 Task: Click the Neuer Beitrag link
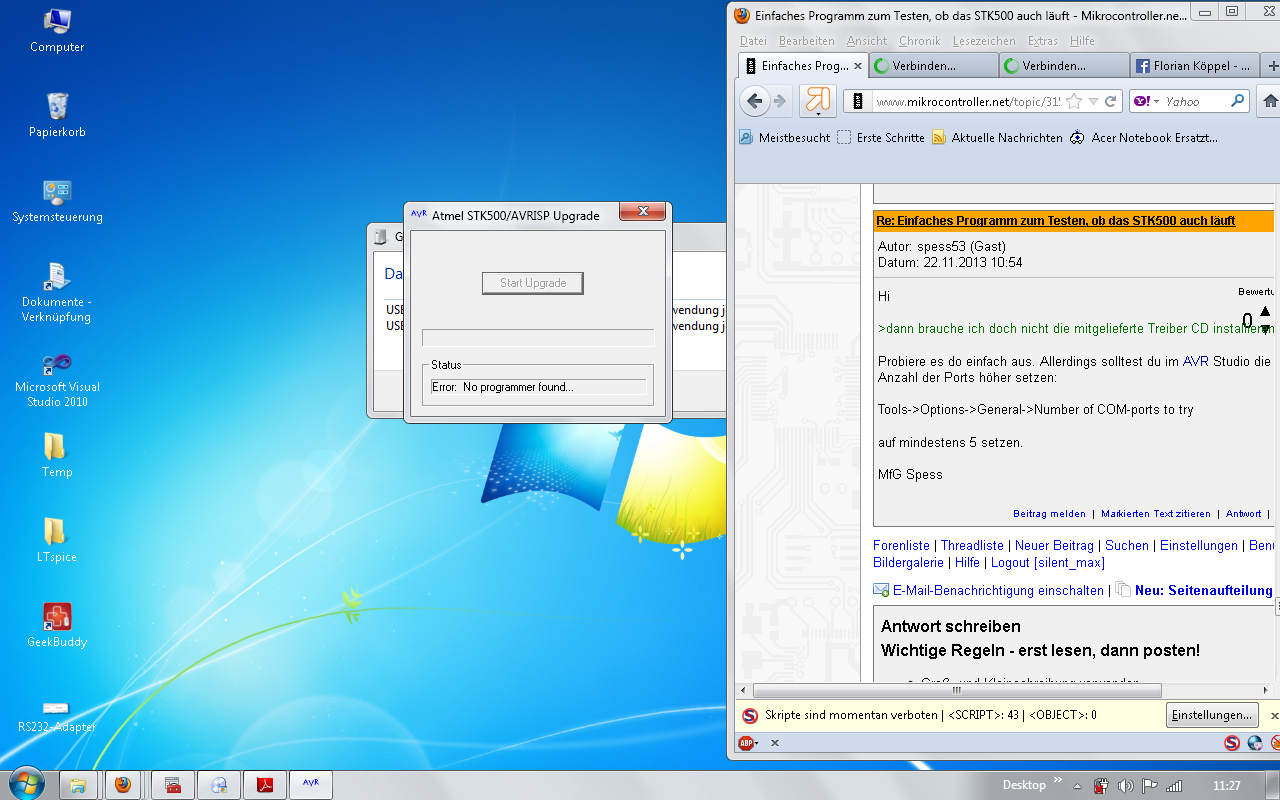[1053, 546]
